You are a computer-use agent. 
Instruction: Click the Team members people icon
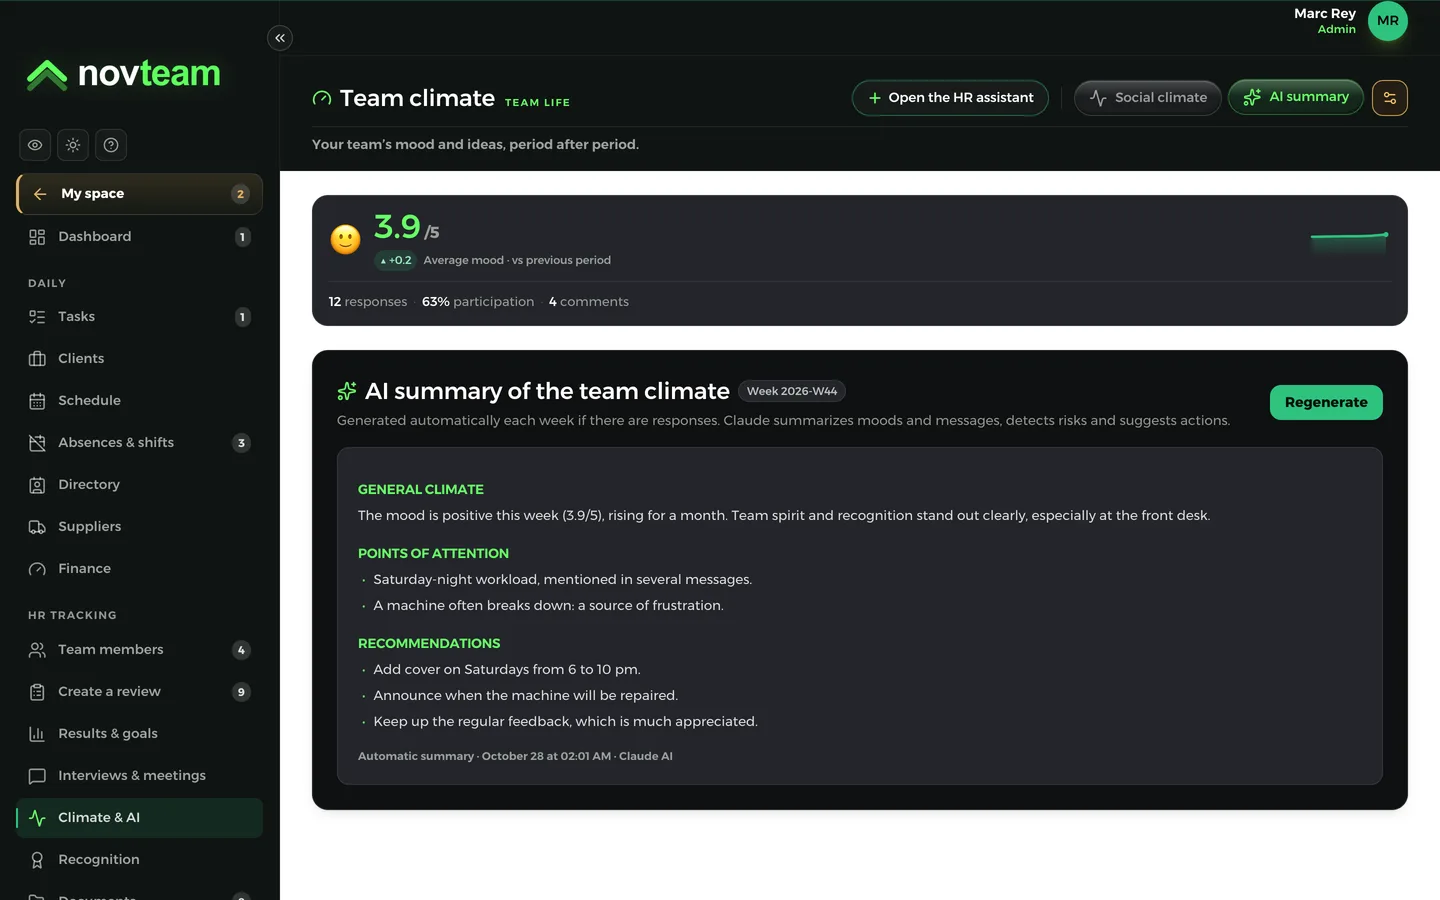click(37, 650)
